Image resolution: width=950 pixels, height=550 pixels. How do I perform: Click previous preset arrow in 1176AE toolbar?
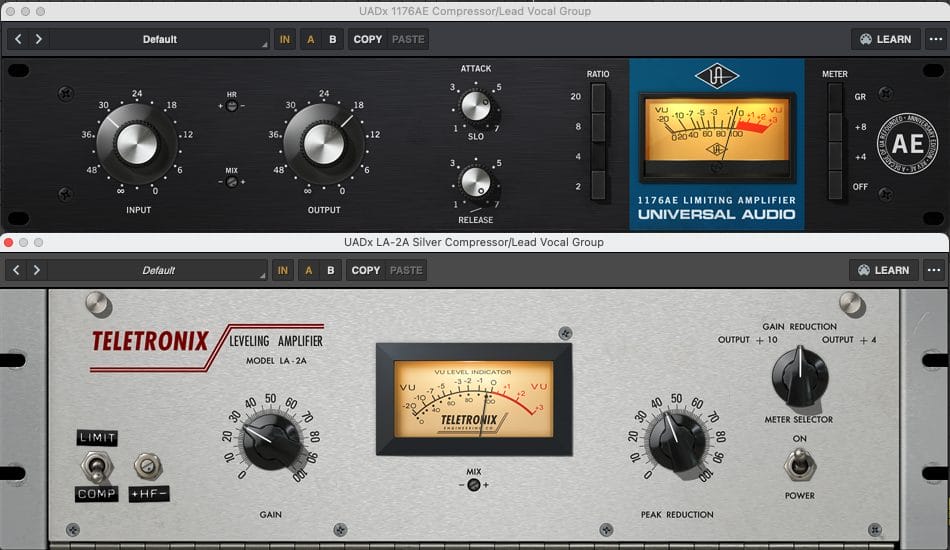coord(18,39)
